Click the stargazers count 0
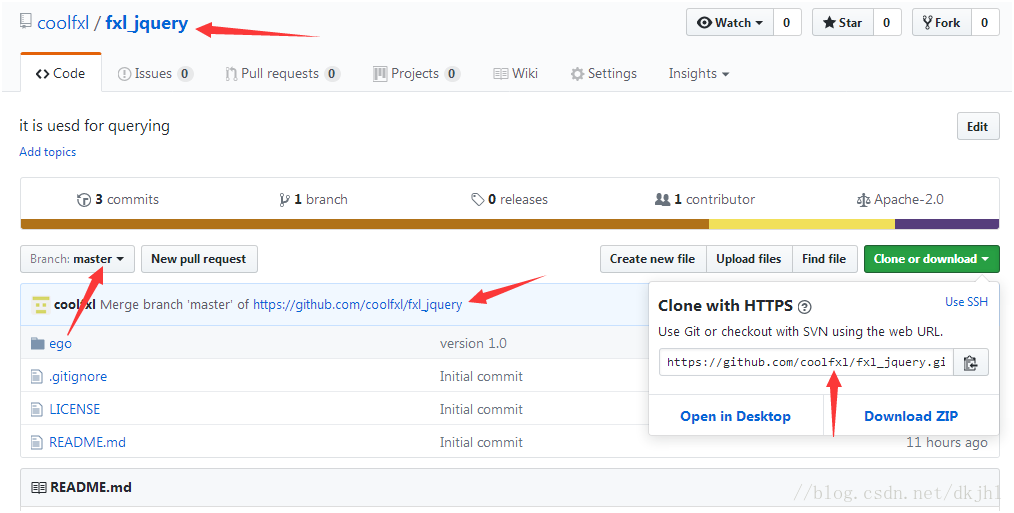 (x=887, y=23)
